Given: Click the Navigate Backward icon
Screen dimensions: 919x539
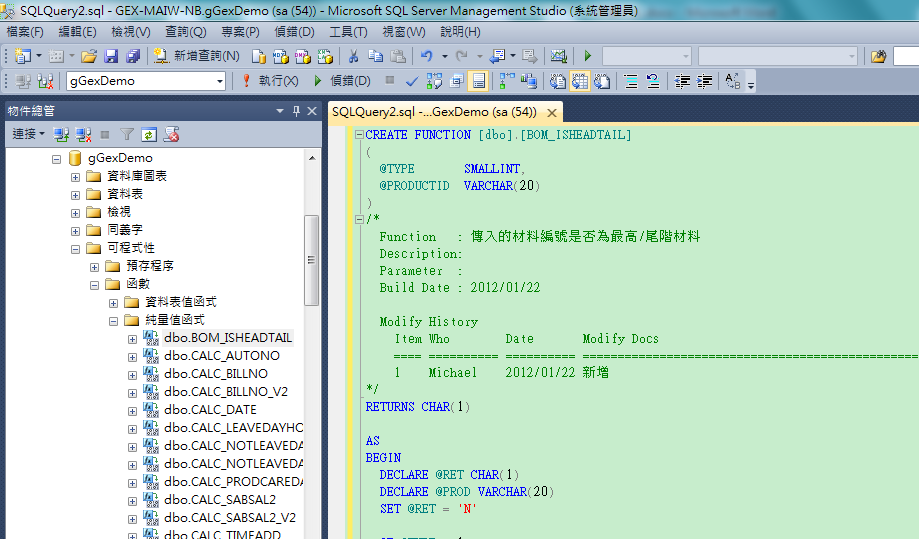Looking at the screenshot, I should click(498, 56).
